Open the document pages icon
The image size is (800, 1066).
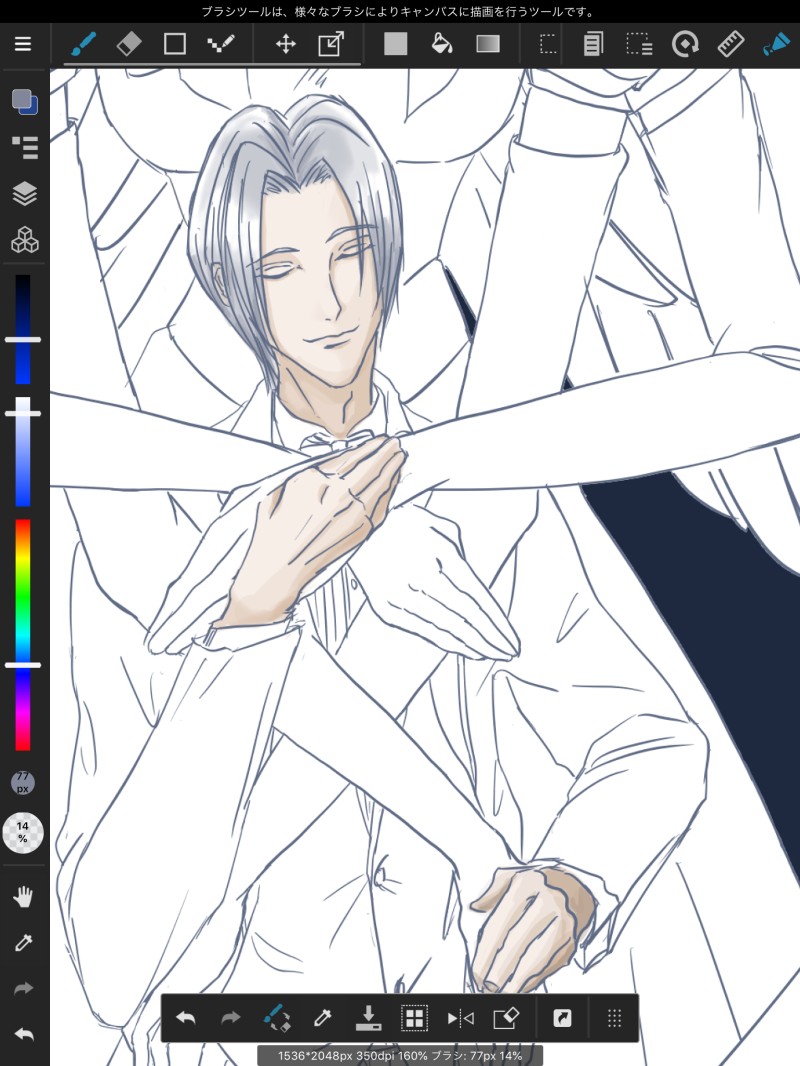point(593,44)
